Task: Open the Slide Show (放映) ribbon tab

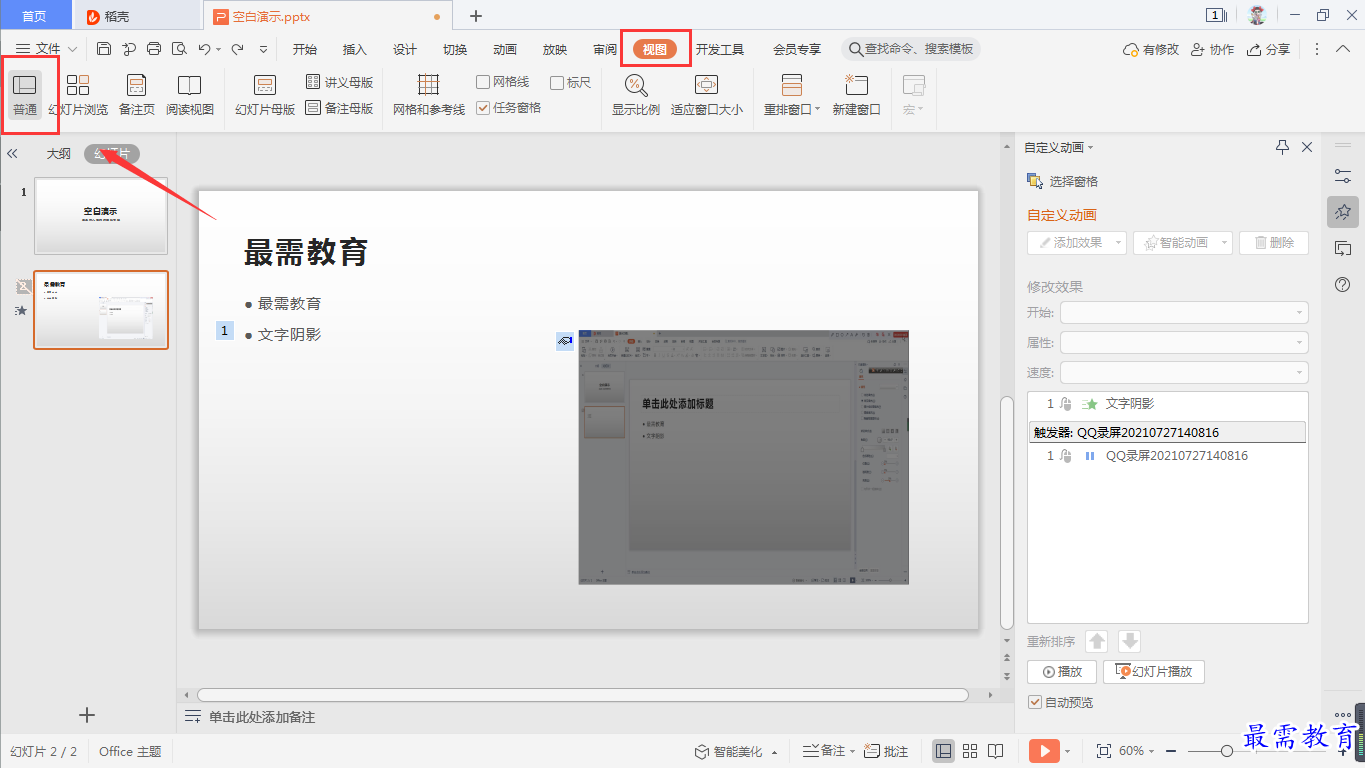Action: (555, 49)
